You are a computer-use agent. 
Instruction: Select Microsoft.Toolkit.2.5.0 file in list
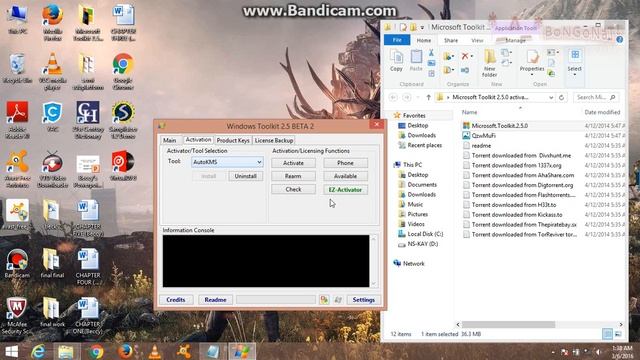click(500, 126)
